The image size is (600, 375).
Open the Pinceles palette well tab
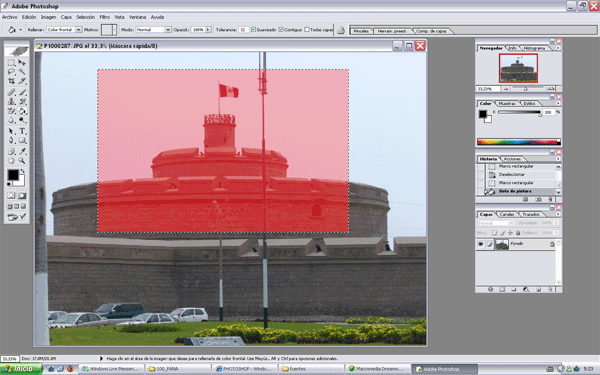[361, 31]
